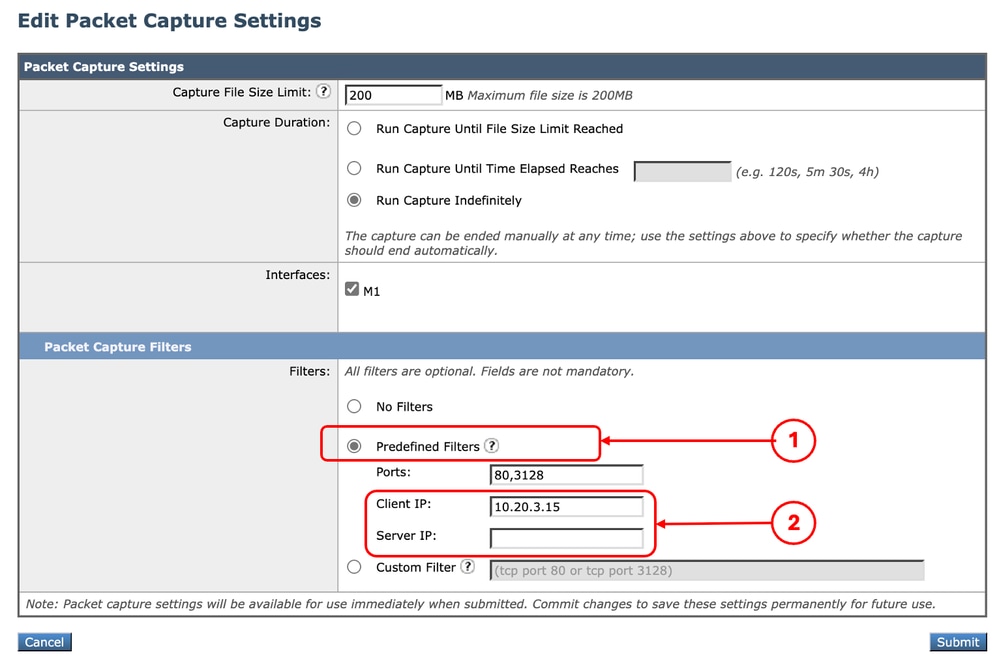The width and height of the screenshot is (999, 665).
Task: Click the example text '120s, 5m 30s, 4h'
Action: (807, 171)
